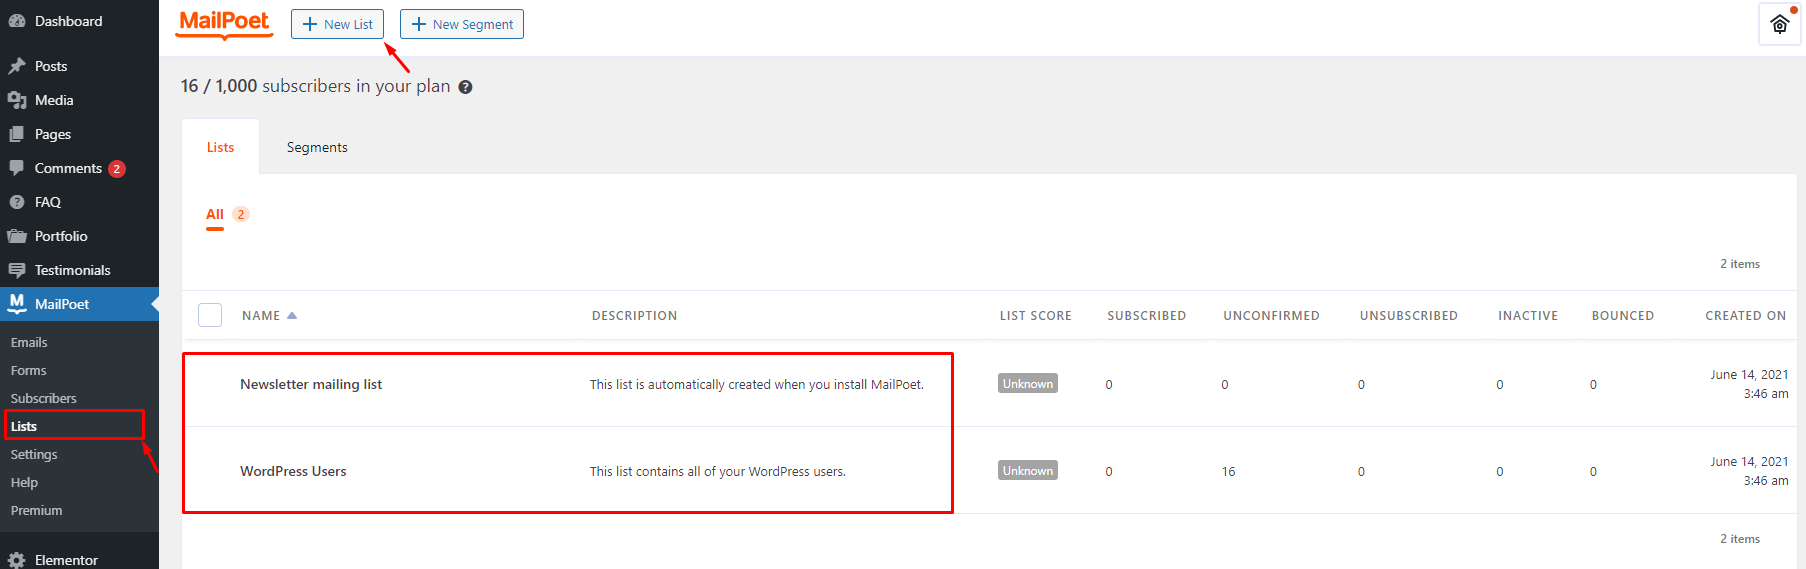Click the Dashboard gauge icon

point(17,21)
